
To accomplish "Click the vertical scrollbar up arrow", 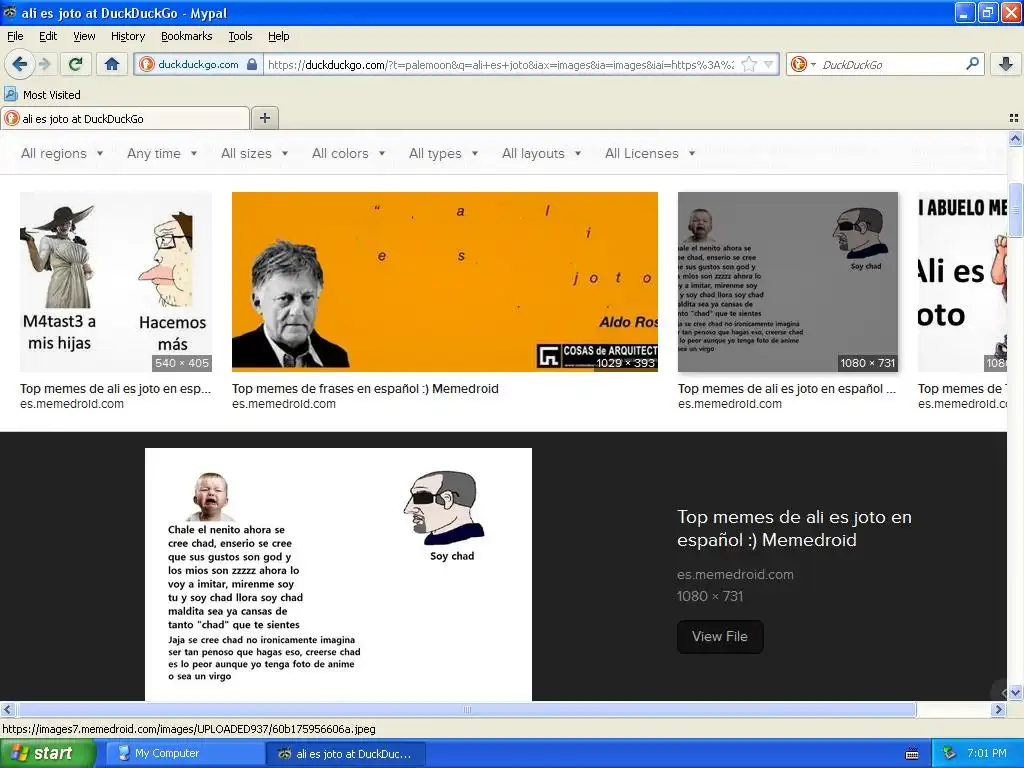I will (1015, 138).
